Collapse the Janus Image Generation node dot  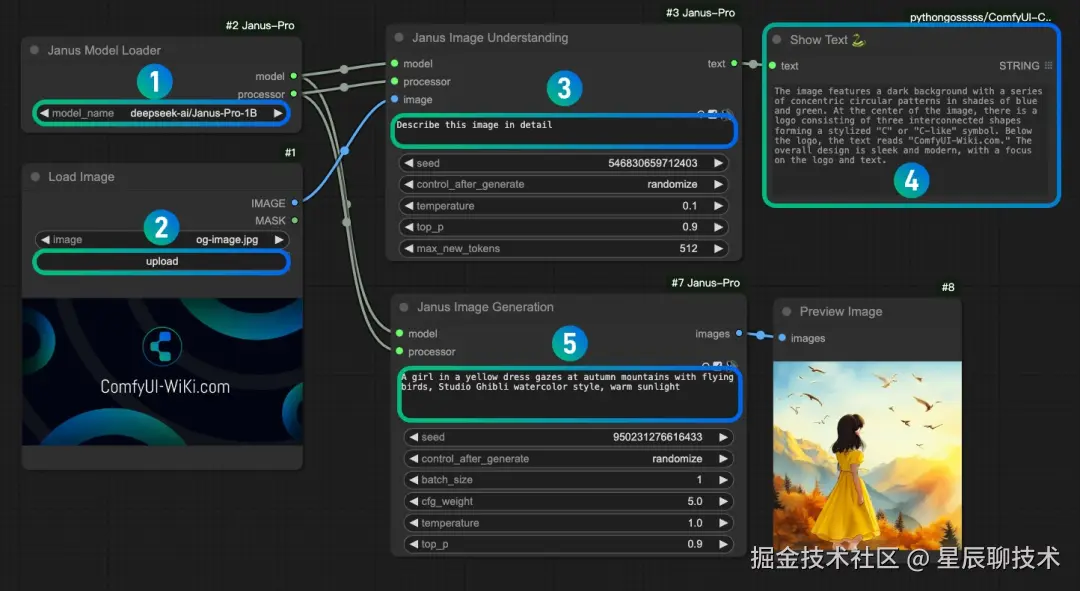pos(404,307)
